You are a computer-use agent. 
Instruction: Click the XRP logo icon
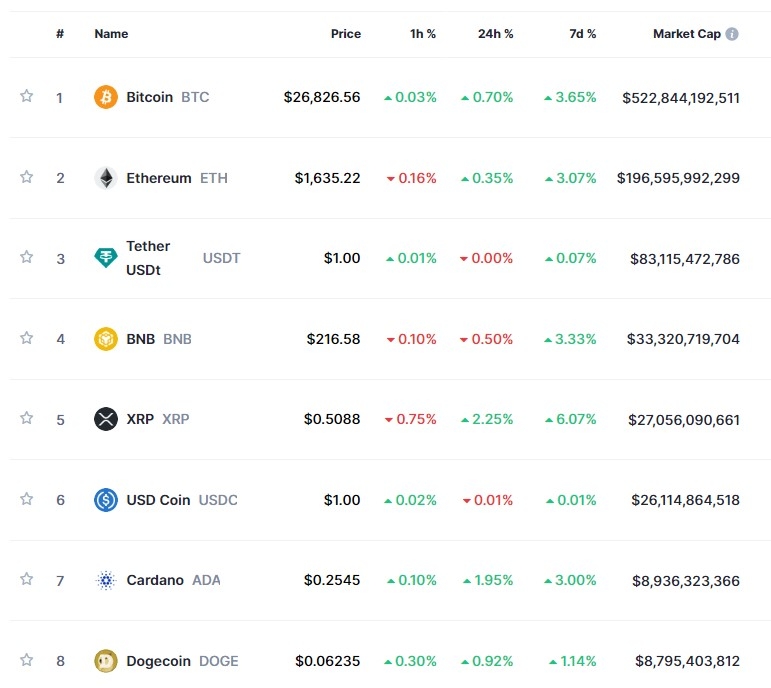(106, 419)
